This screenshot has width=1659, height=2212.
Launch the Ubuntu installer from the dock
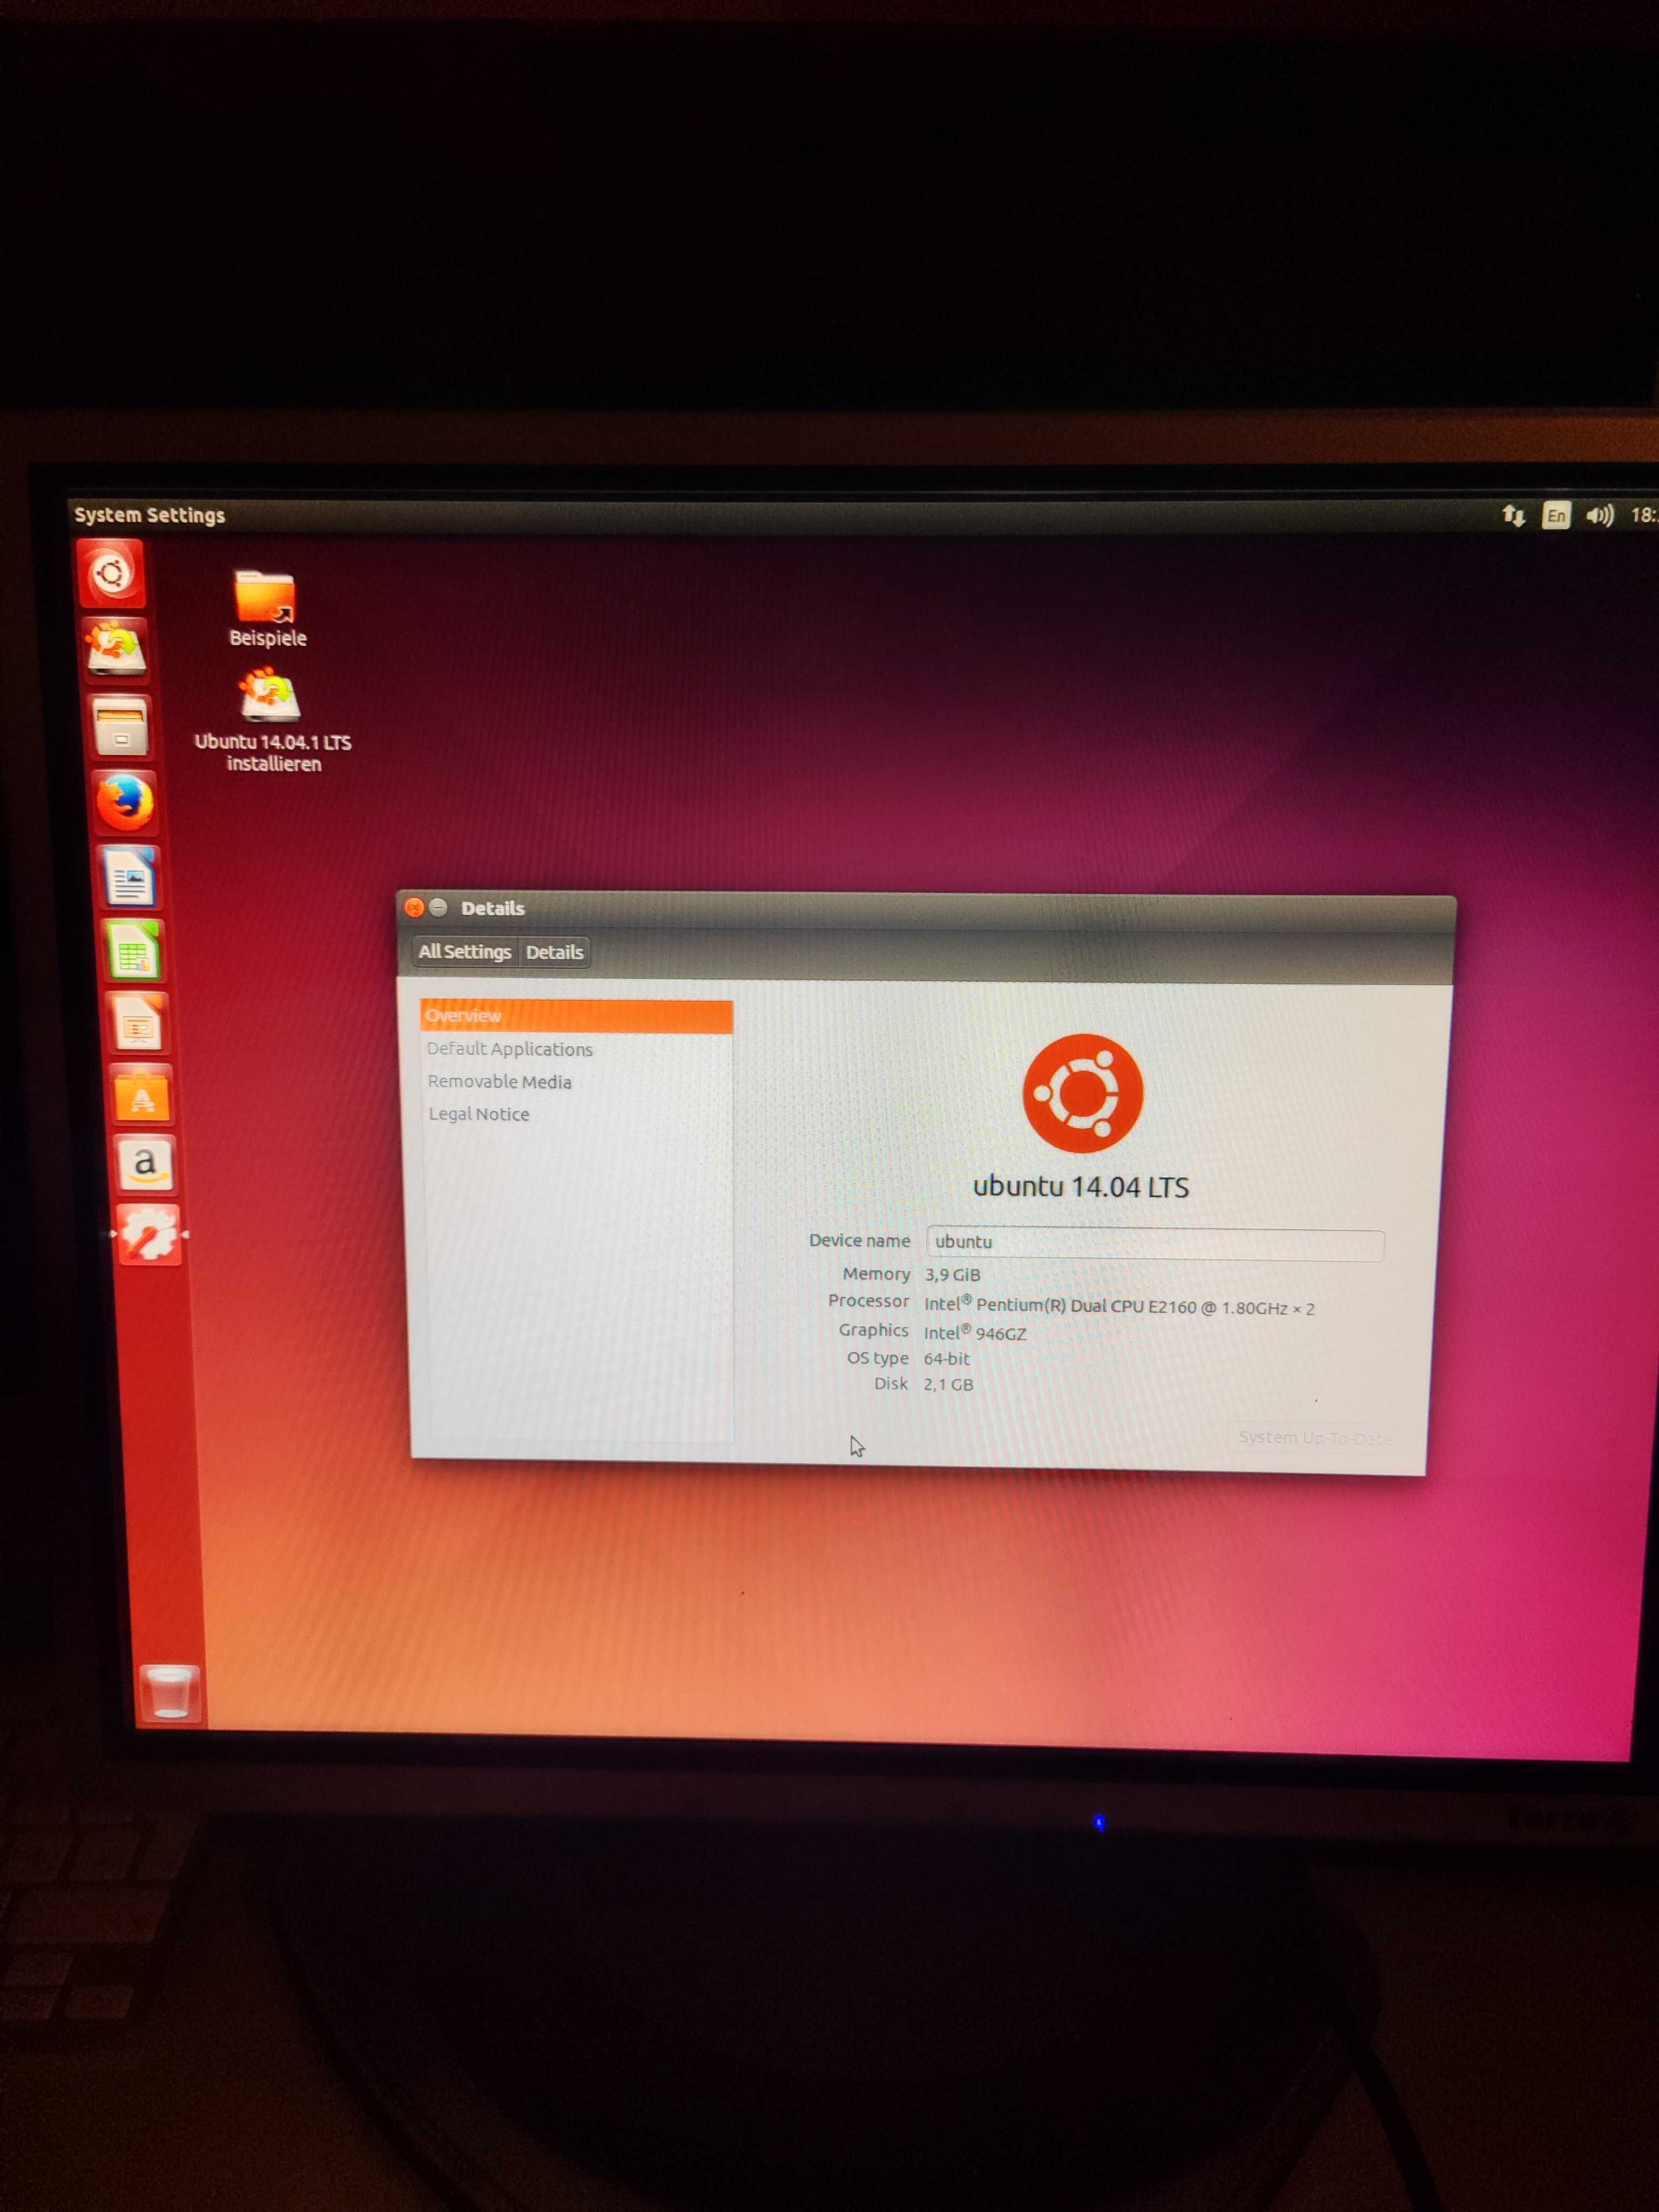tap(116, 649)
